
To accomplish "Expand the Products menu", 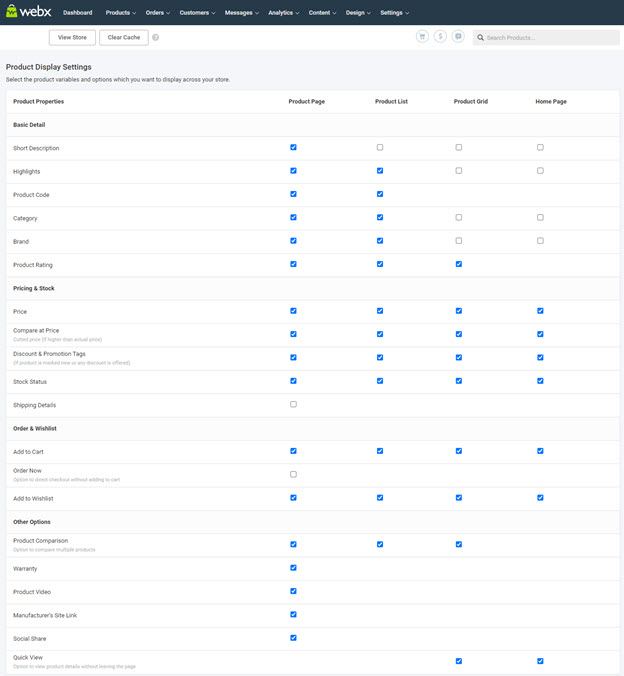I will (x=121, y=13).
